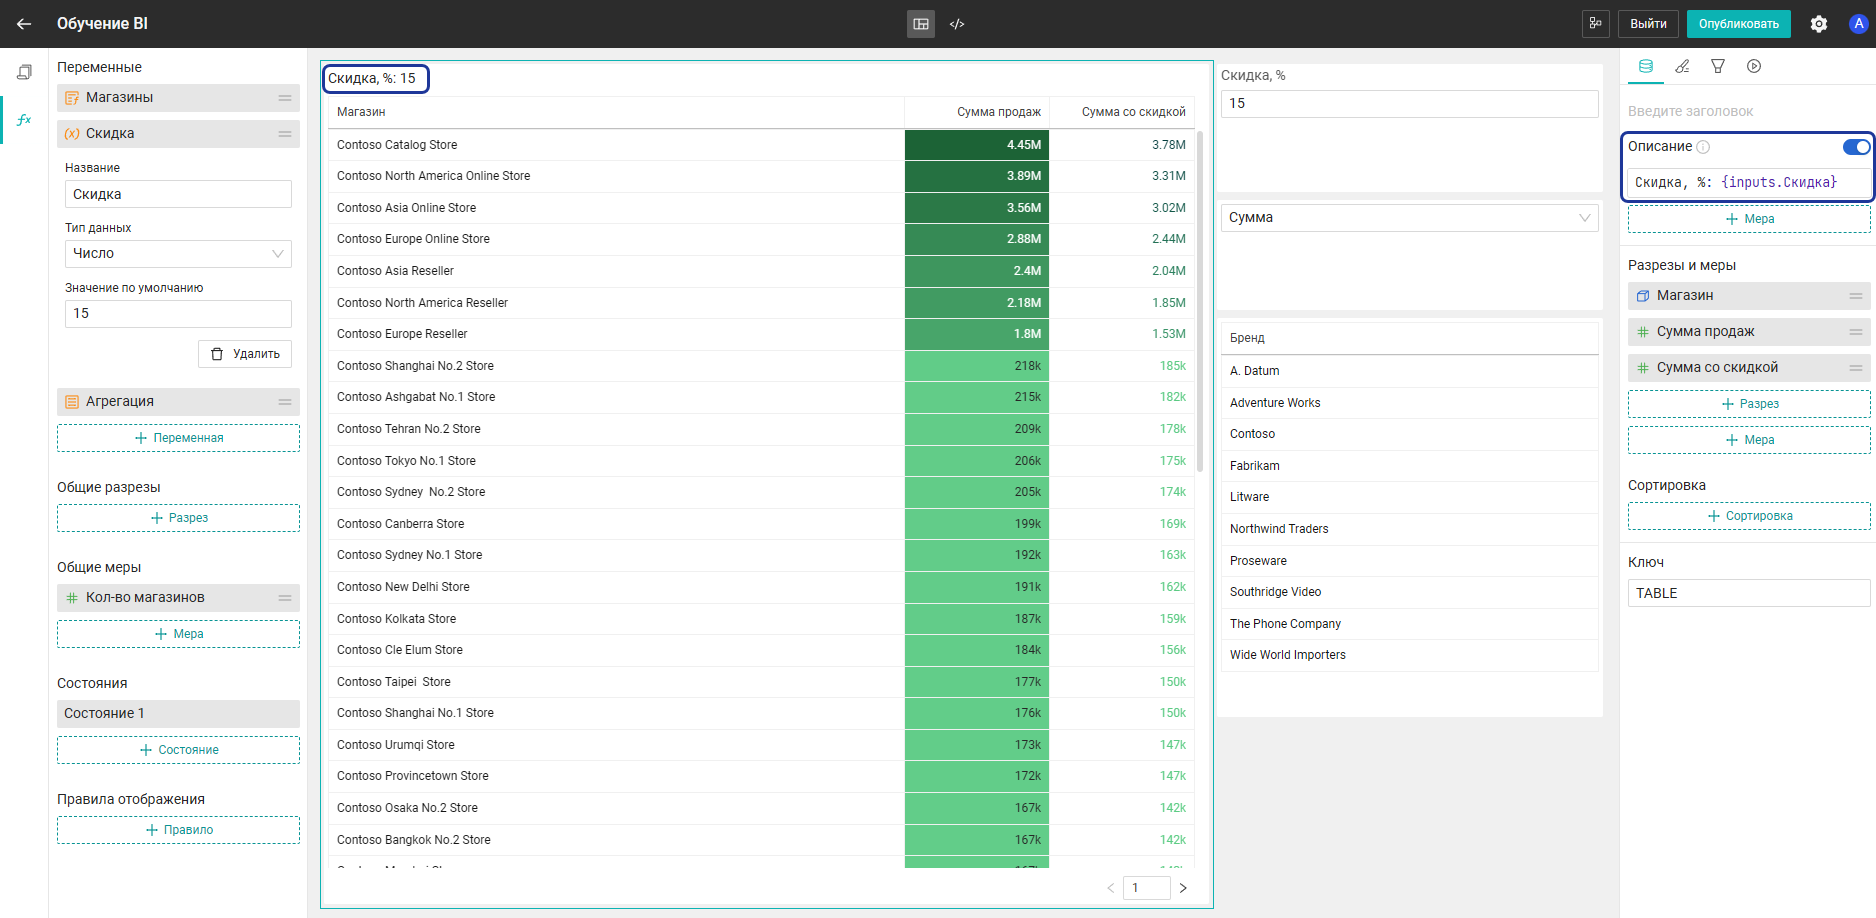Collapse the Скидка variable

[x=178, y=134]
